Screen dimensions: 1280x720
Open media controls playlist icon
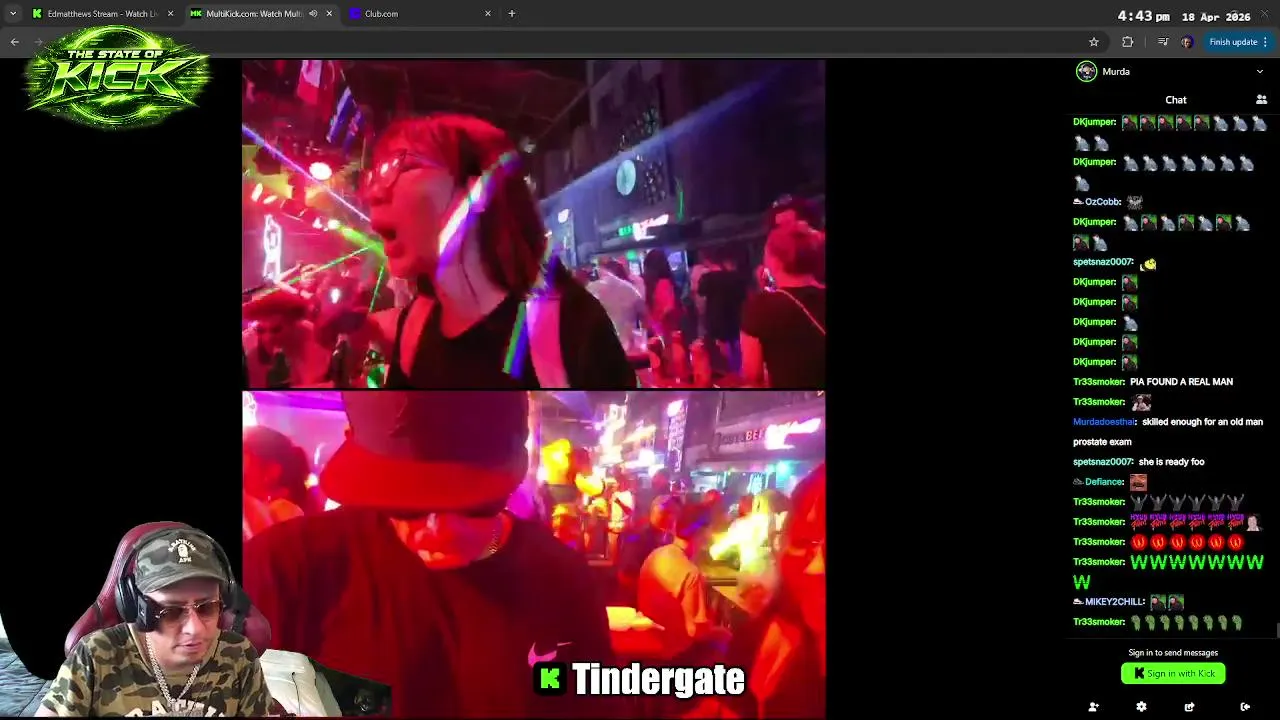(x=1162, y=42)
